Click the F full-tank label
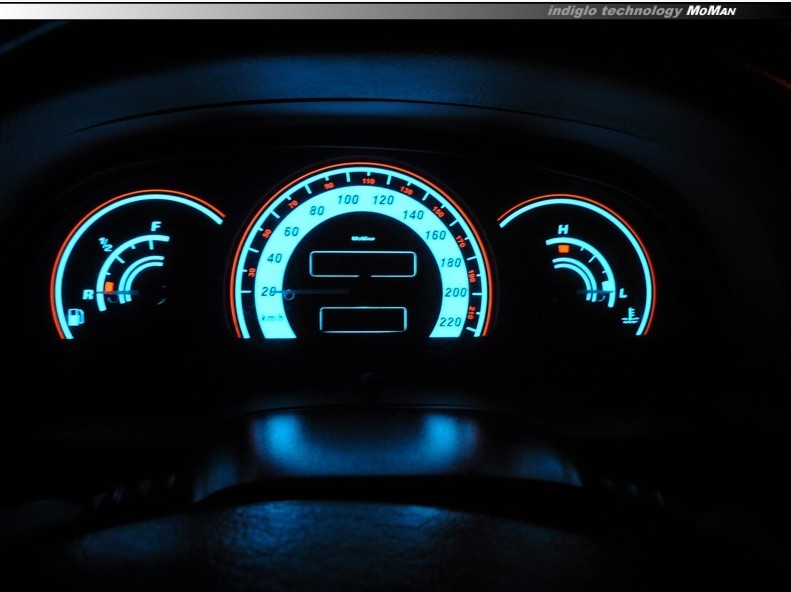 point(155,227)
